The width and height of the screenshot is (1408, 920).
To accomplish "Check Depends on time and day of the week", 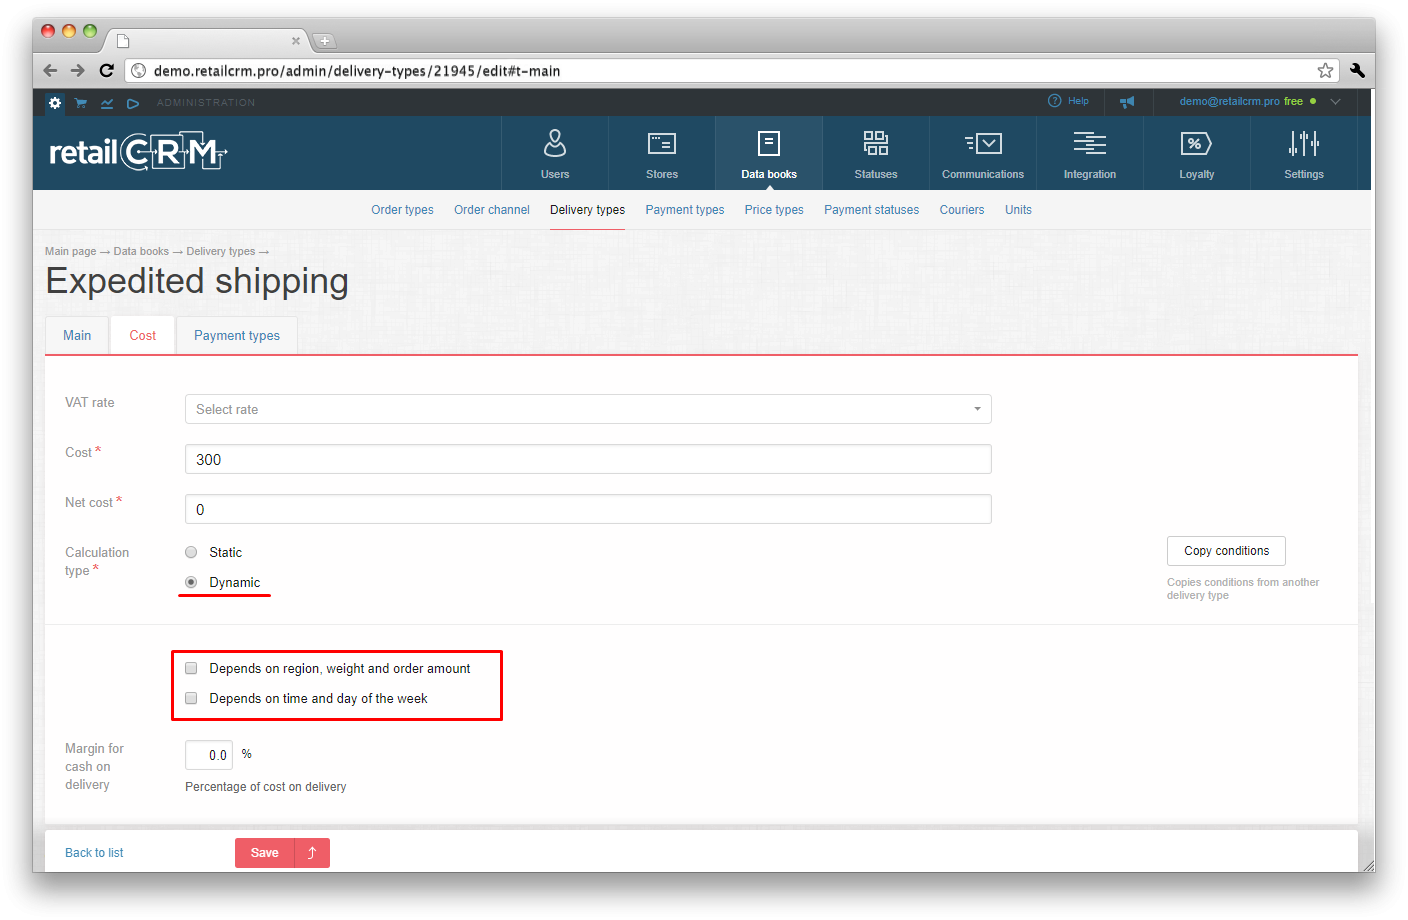I will tap(191, 698).
